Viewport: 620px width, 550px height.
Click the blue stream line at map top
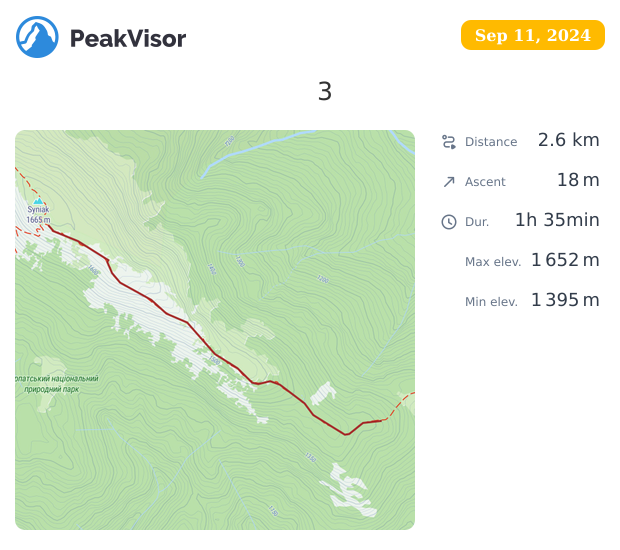tap(257, 150)
